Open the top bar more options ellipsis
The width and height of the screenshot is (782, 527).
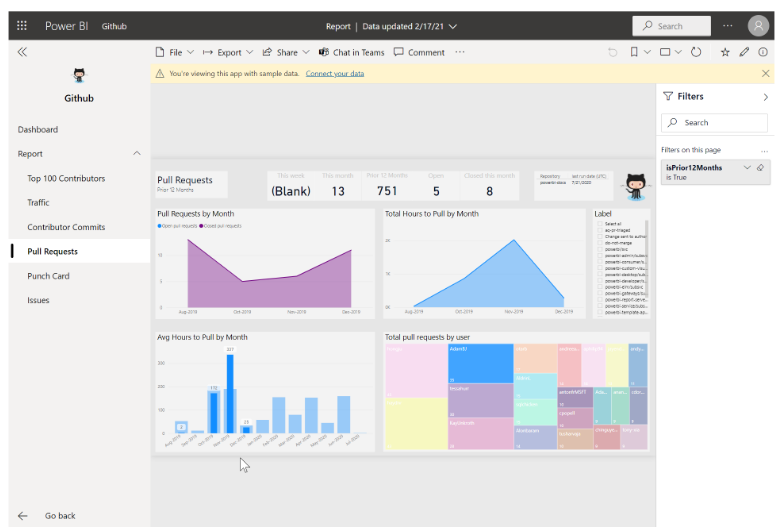[728, 25]
